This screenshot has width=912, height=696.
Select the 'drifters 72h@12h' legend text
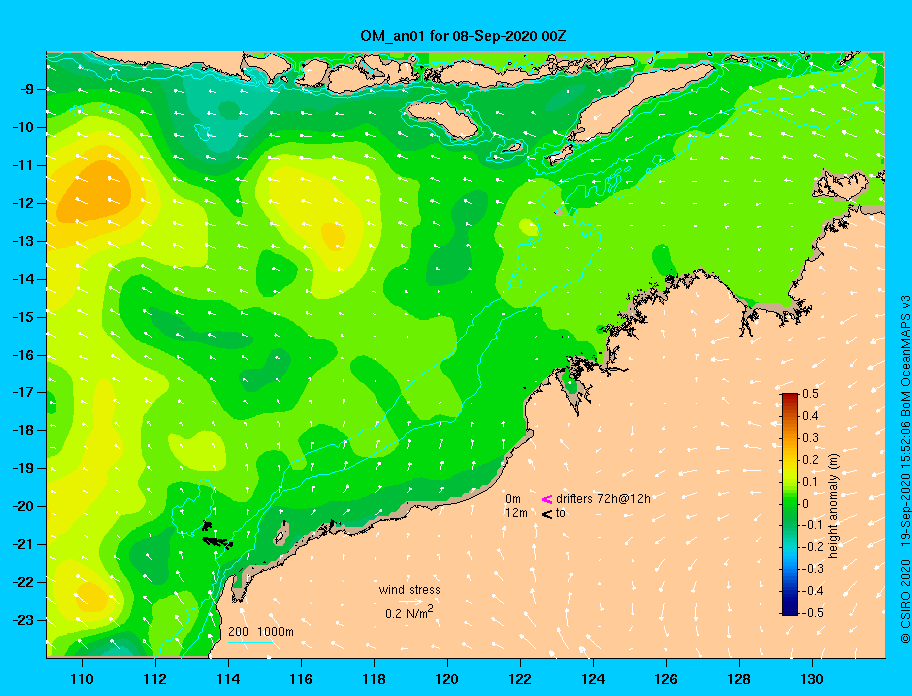603,499
